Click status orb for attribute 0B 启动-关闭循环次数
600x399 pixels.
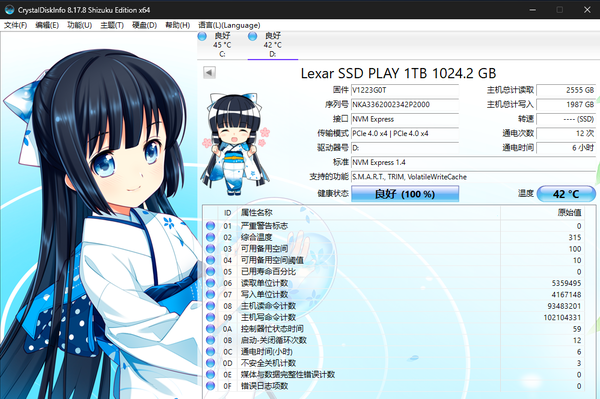pos(210,340)
